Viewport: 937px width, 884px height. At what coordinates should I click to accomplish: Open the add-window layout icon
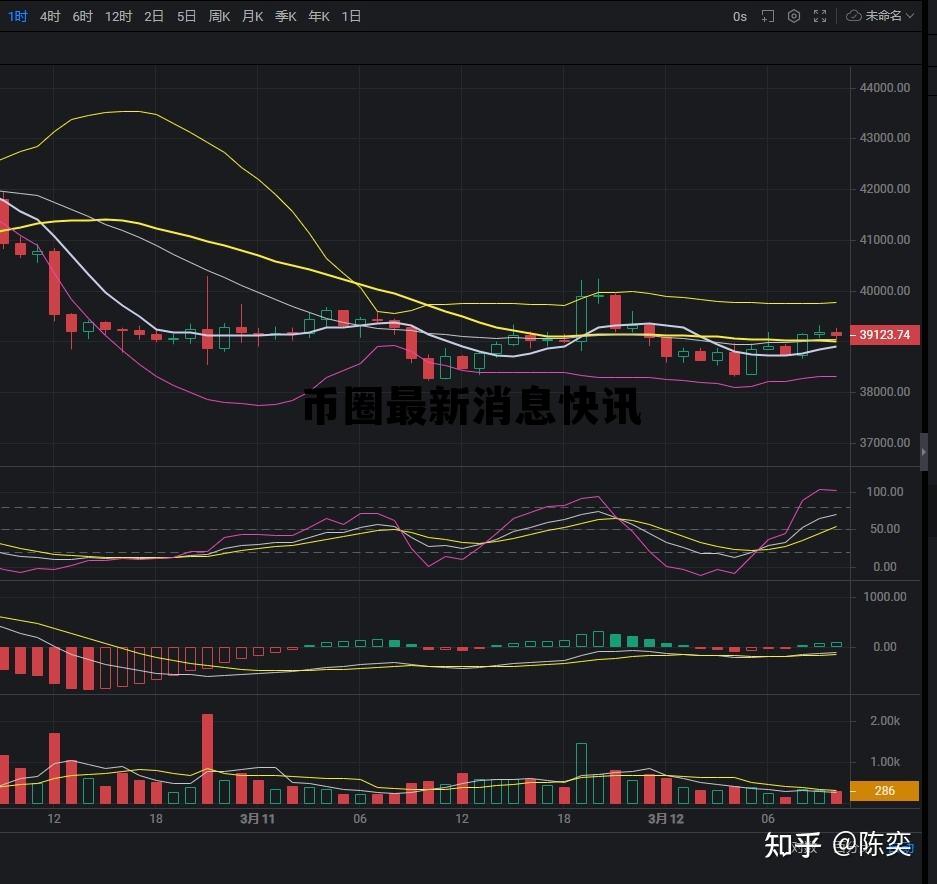click(768, 16)
